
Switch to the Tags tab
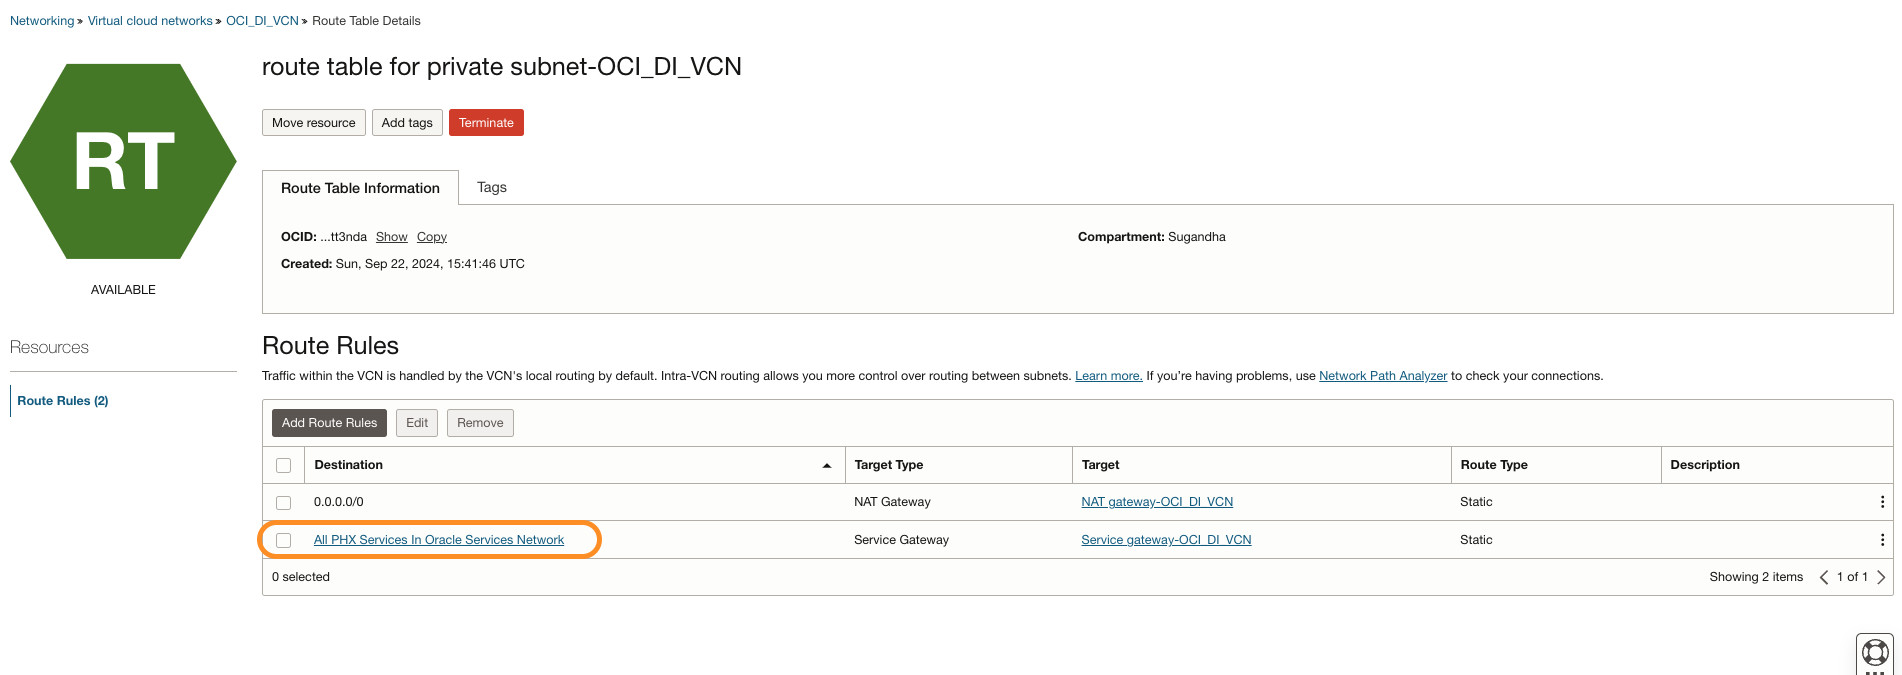492,187
